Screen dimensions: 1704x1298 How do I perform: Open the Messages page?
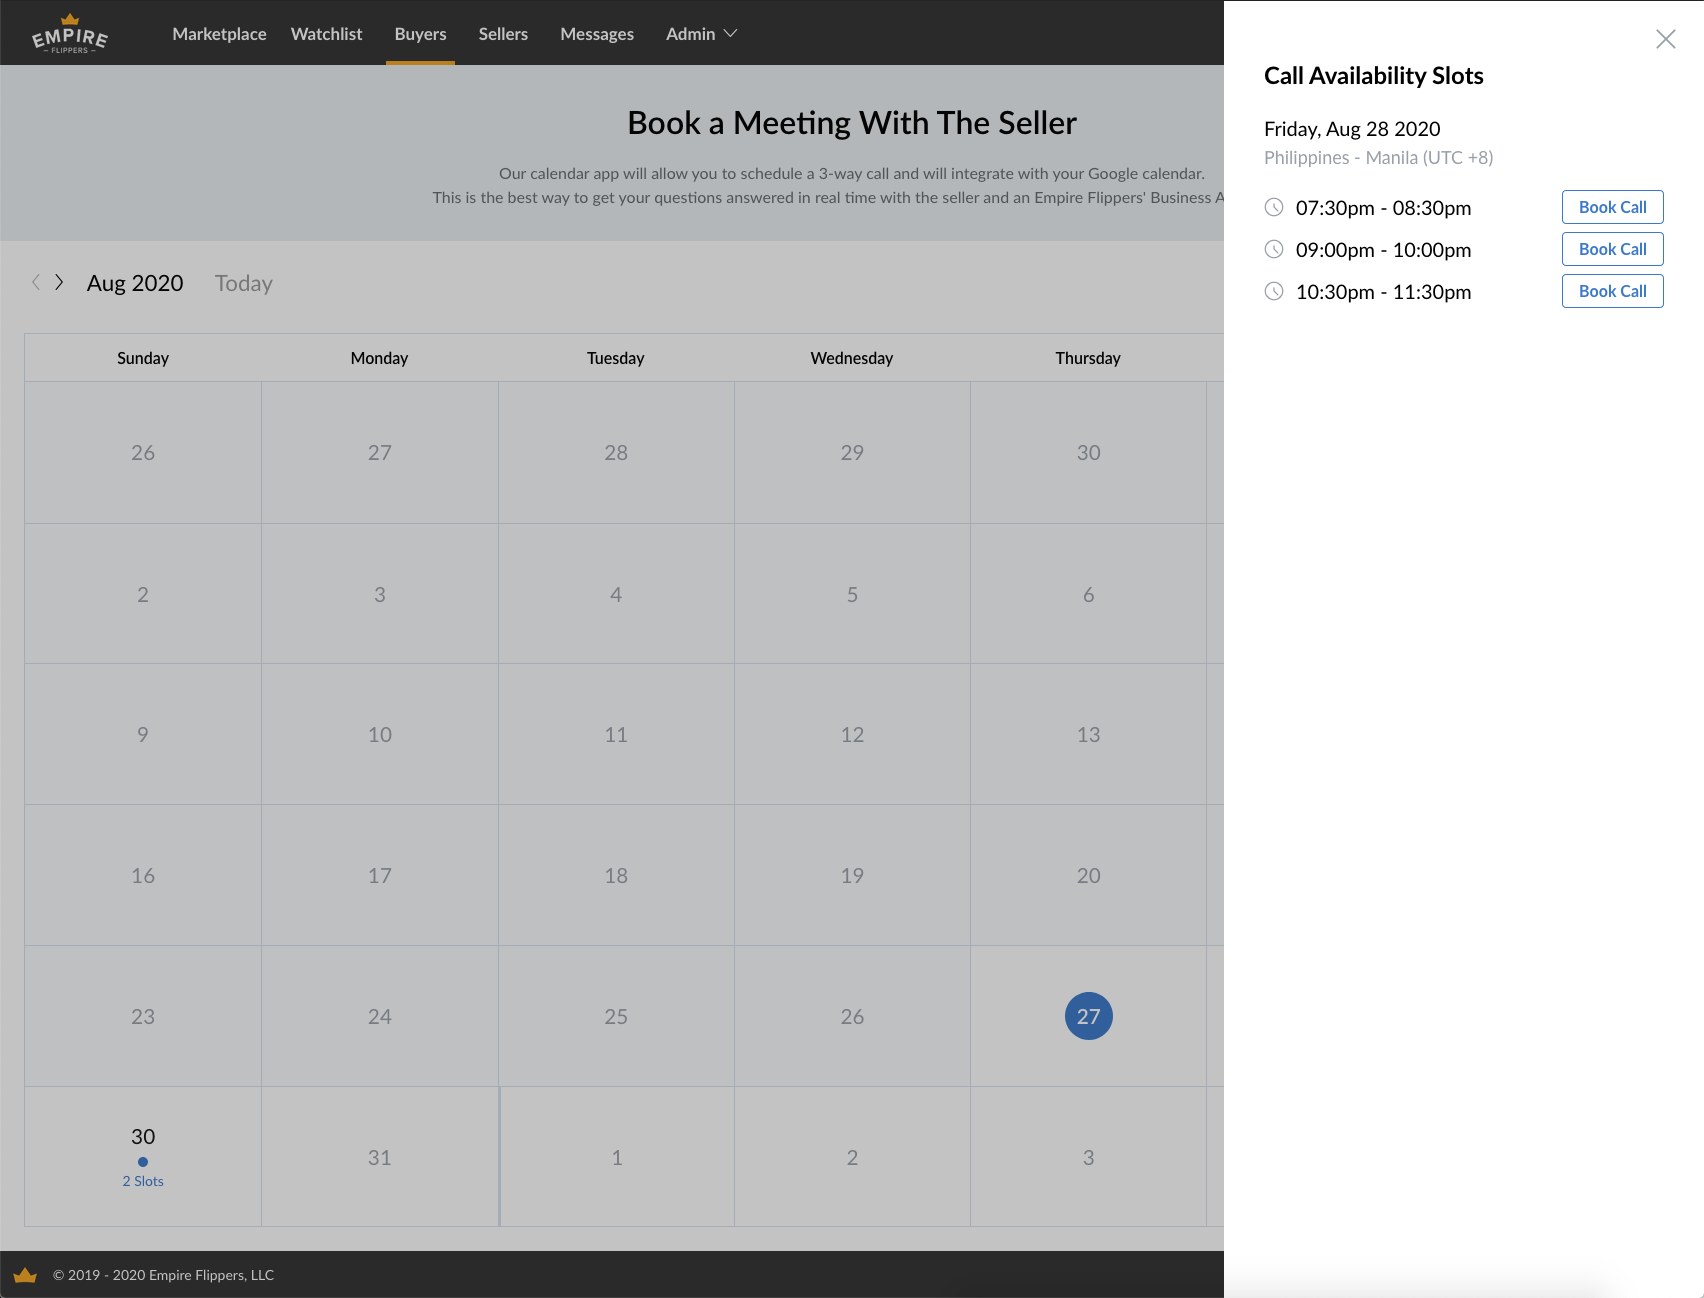coord(596,33)
